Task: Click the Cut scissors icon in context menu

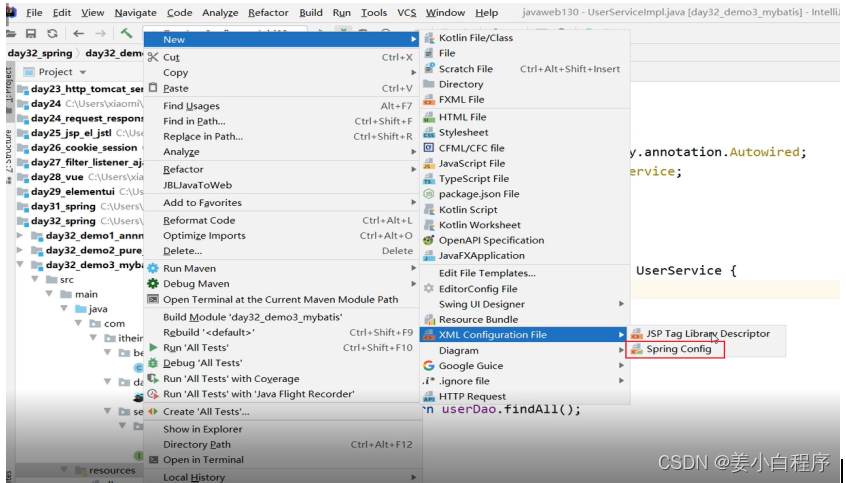Action: click(153, 57)
